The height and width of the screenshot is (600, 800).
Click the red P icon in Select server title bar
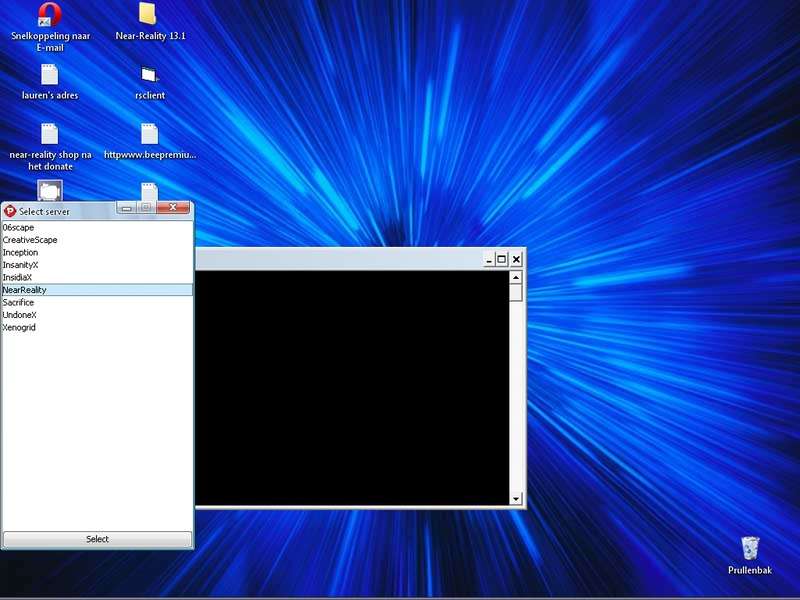[x=10, y=211]
